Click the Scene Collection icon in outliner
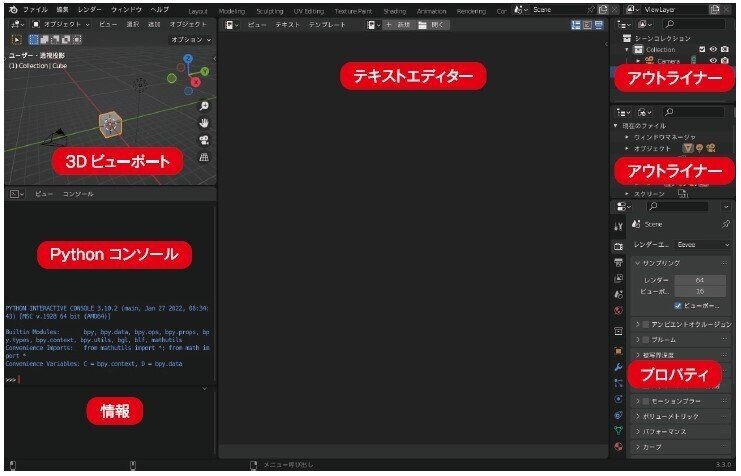741x476 pixels. pos(627,38)
